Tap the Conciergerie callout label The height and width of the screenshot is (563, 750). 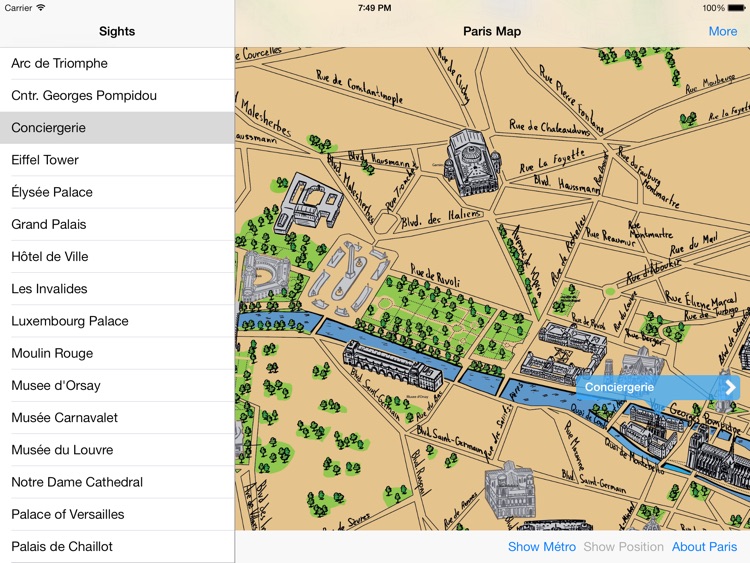619,387
